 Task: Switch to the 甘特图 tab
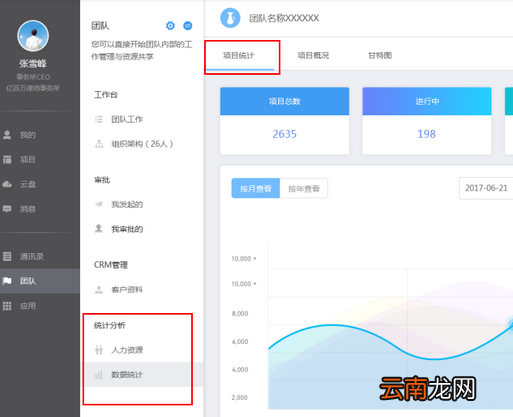click(x=380, y=55)
